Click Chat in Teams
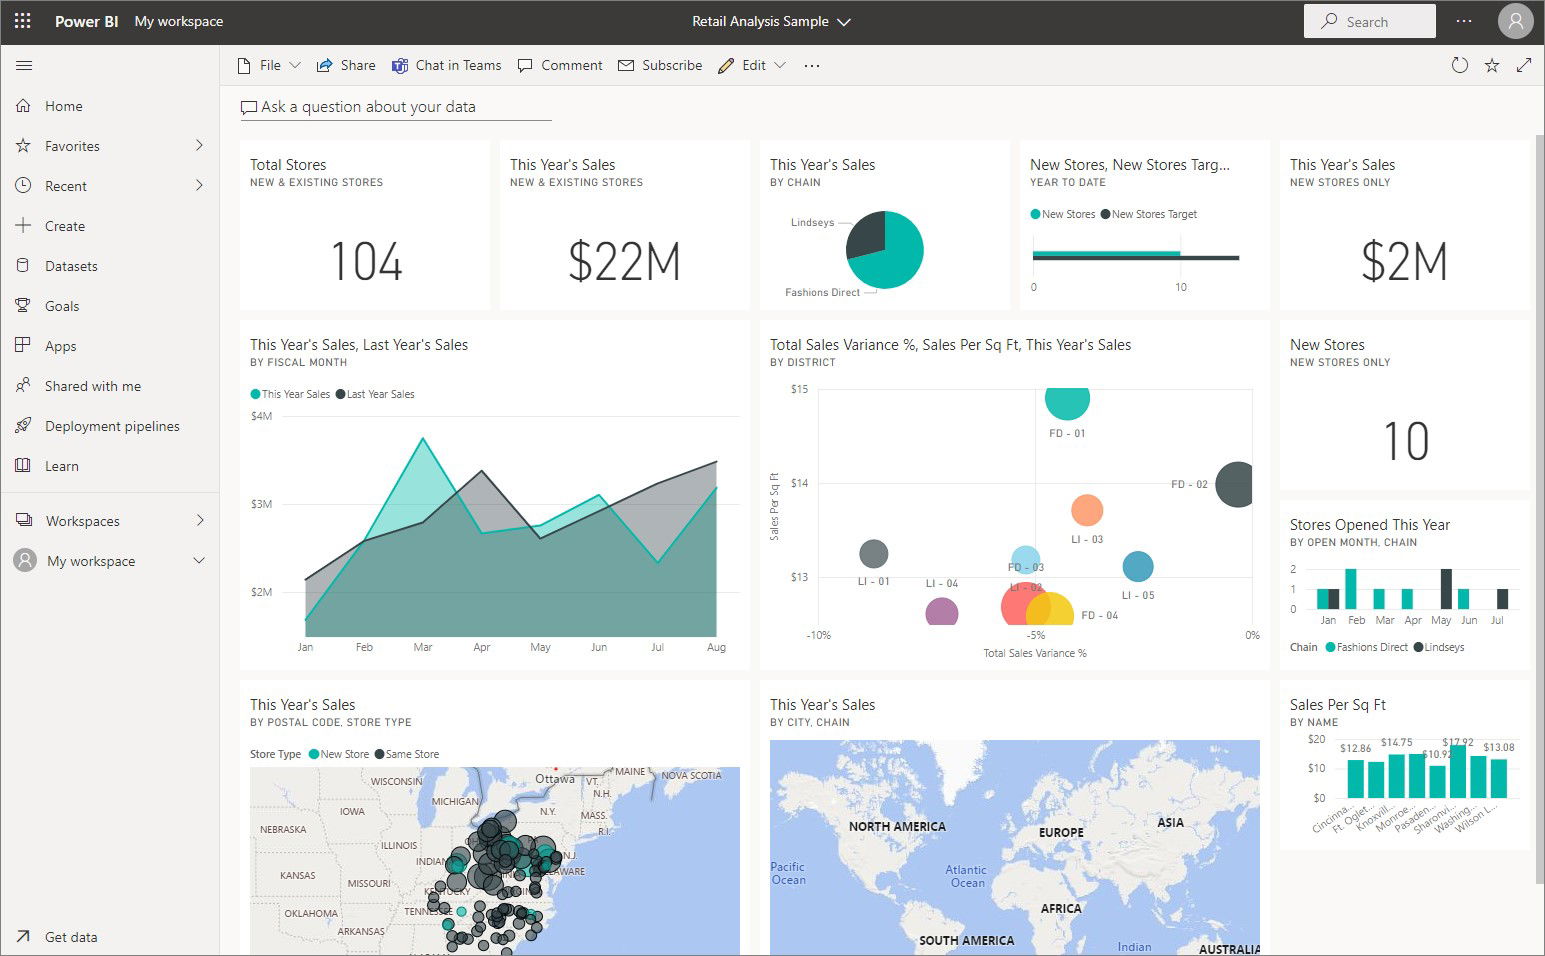 tap(446, 64)
